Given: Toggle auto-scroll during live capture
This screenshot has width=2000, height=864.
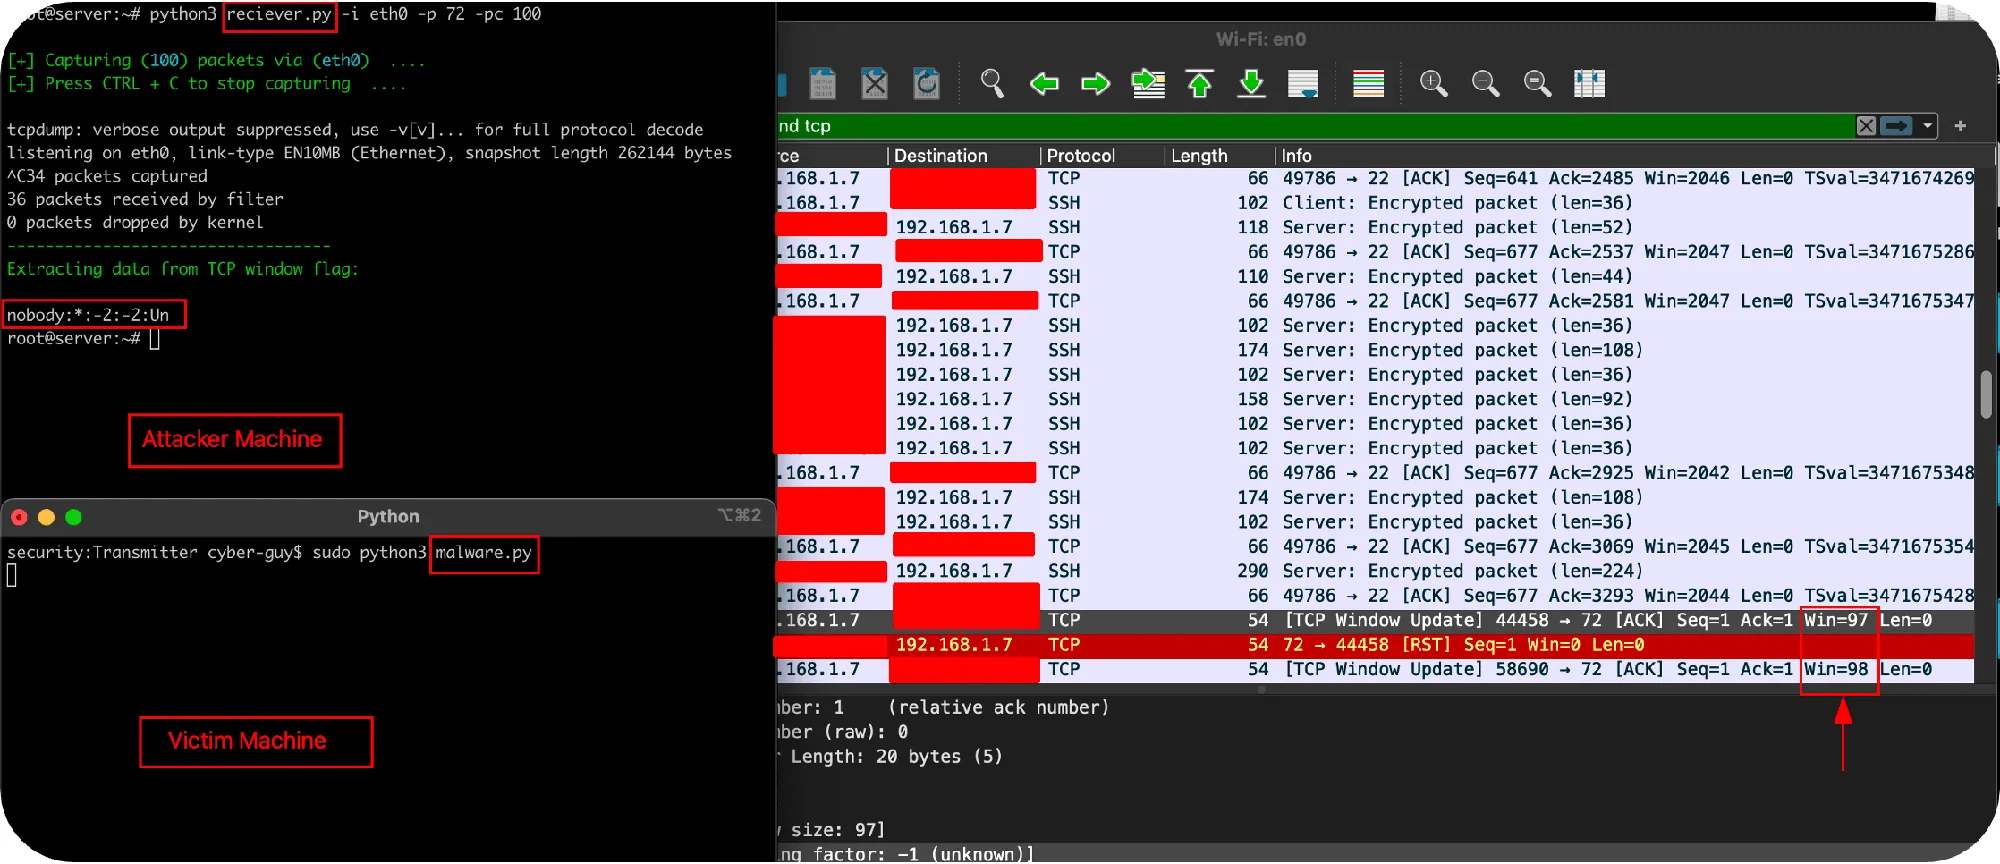Looking at the screenshot, I should (x=1303, y=84).
